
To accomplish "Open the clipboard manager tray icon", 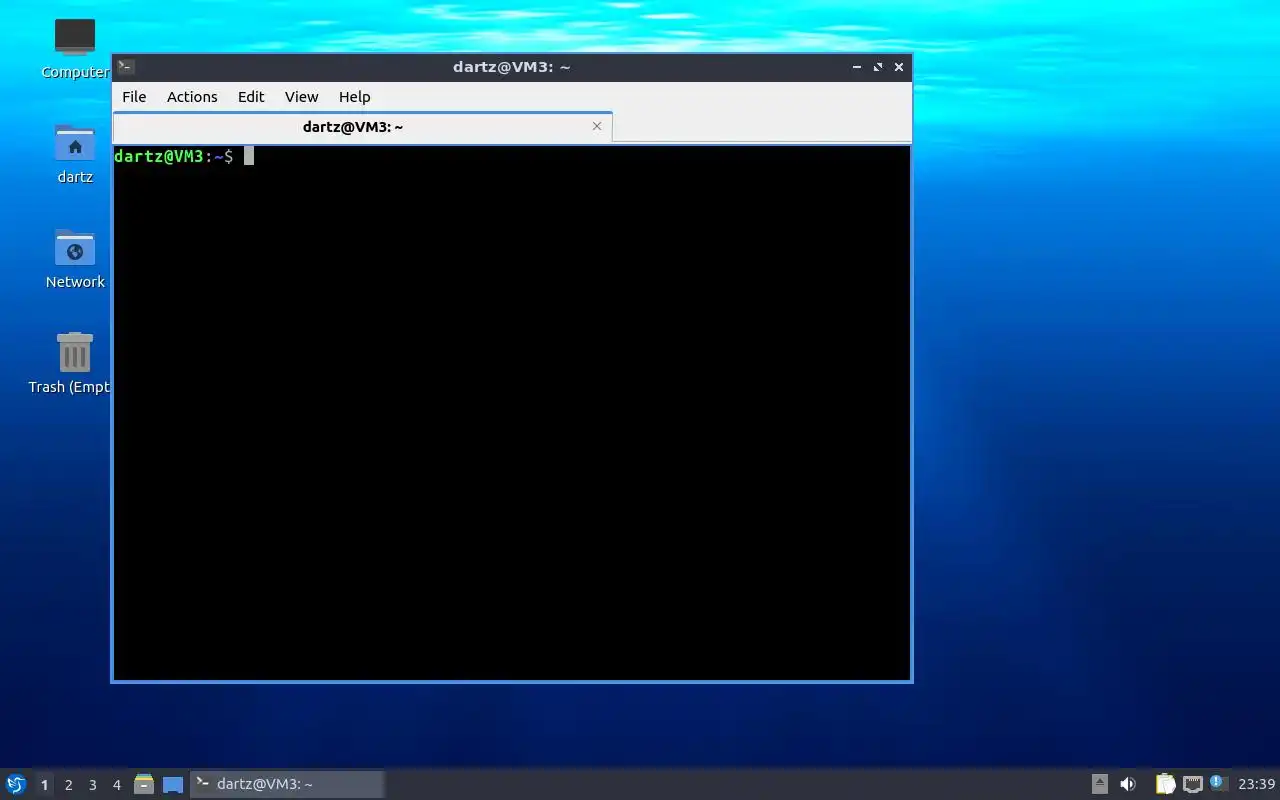I will click(x=1165, y=784).
